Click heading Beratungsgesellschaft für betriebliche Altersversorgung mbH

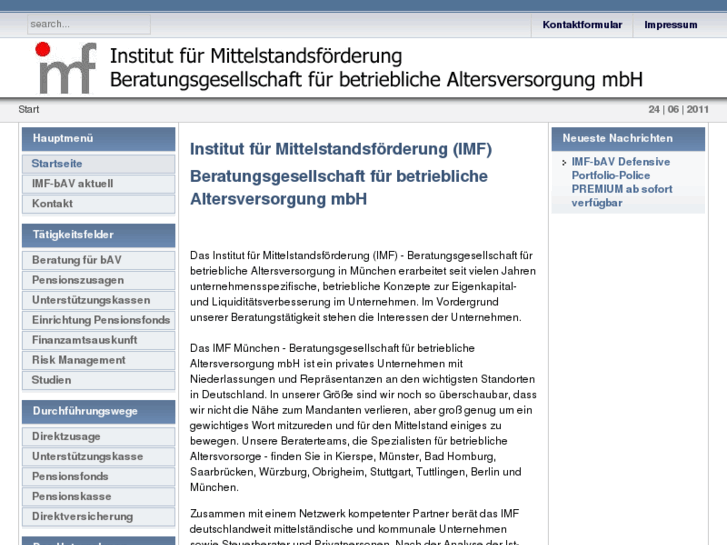(x=339, y=187)
